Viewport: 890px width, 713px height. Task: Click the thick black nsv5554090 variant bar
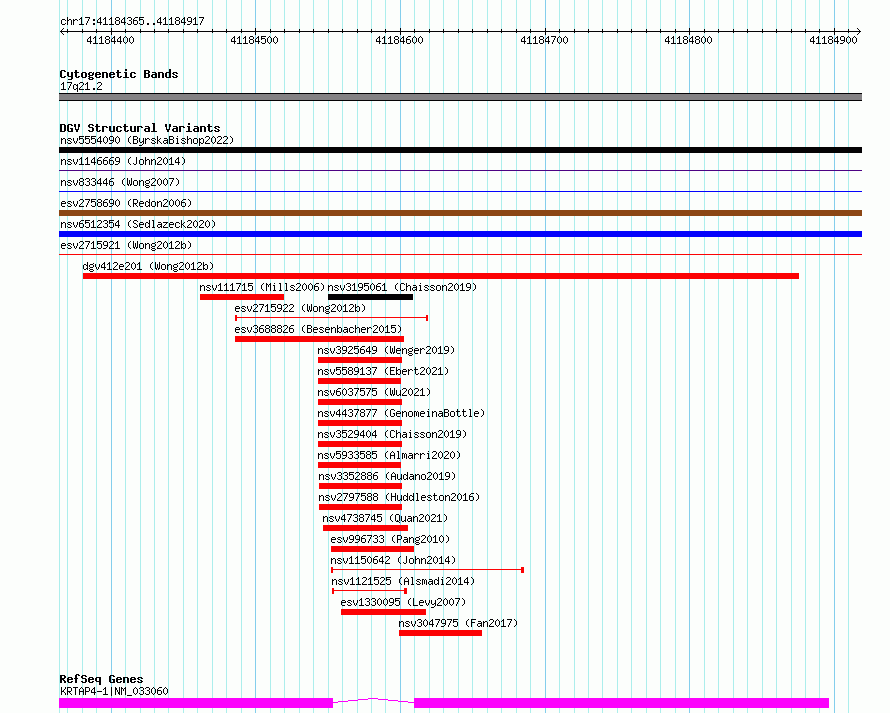[460, 150]
